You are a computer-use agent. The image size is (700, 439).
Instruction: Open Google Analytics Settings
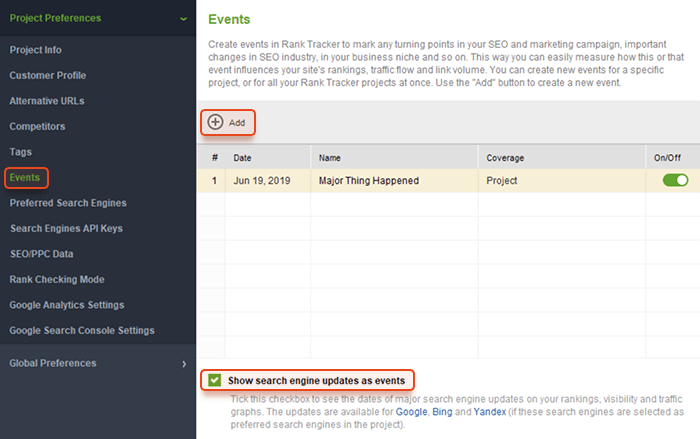click(x=67, y=305)
